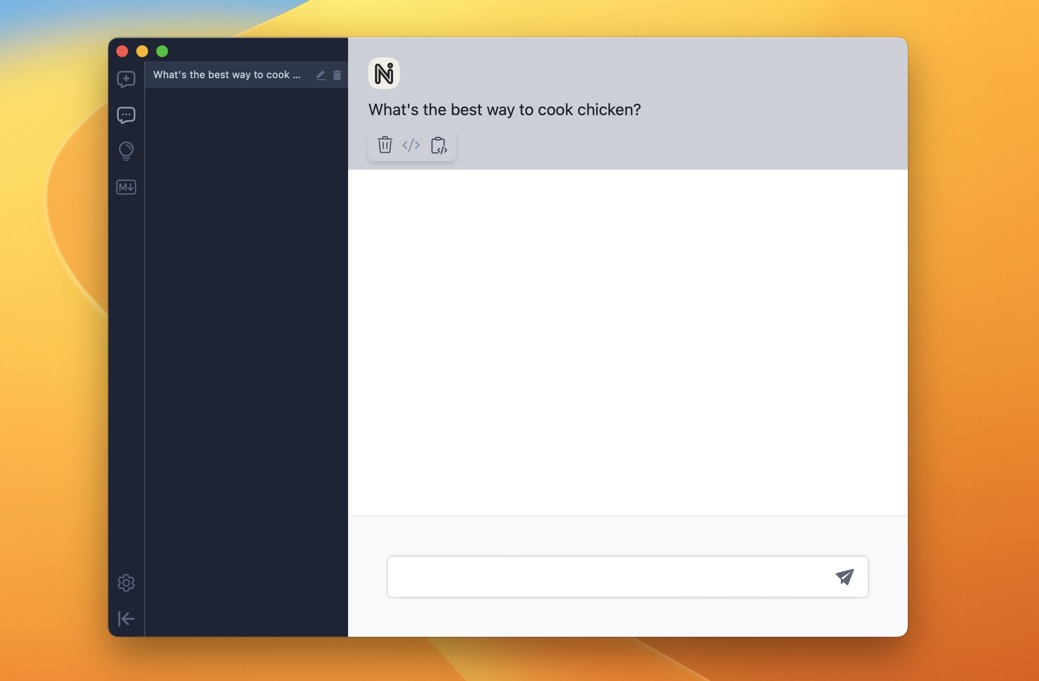Open the lightbulb prompts section

click(126, 151)
